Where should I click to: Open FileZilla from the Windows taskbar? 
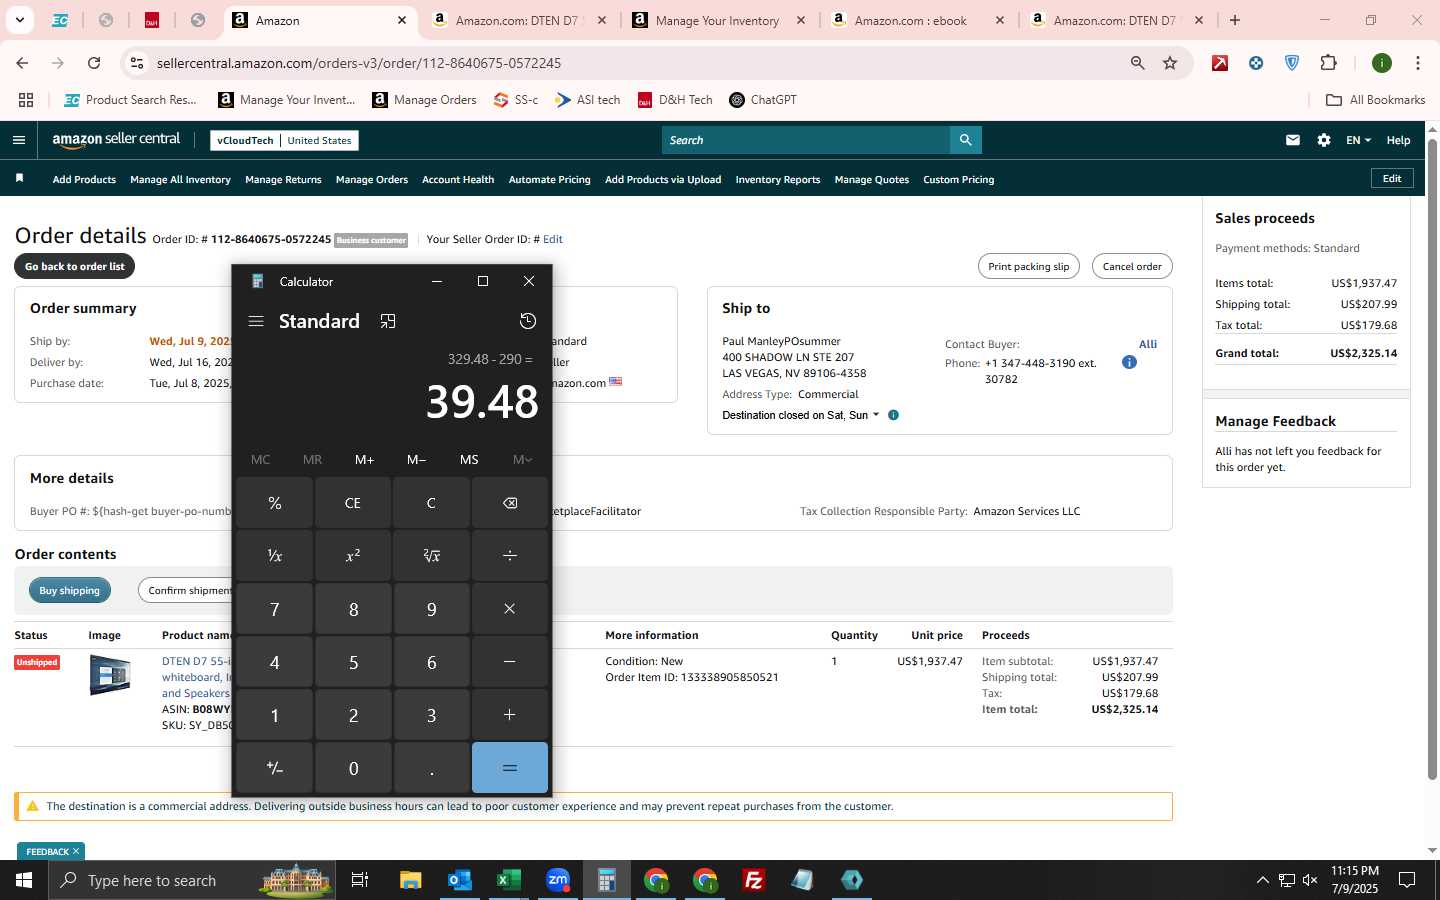click(754, 880)
